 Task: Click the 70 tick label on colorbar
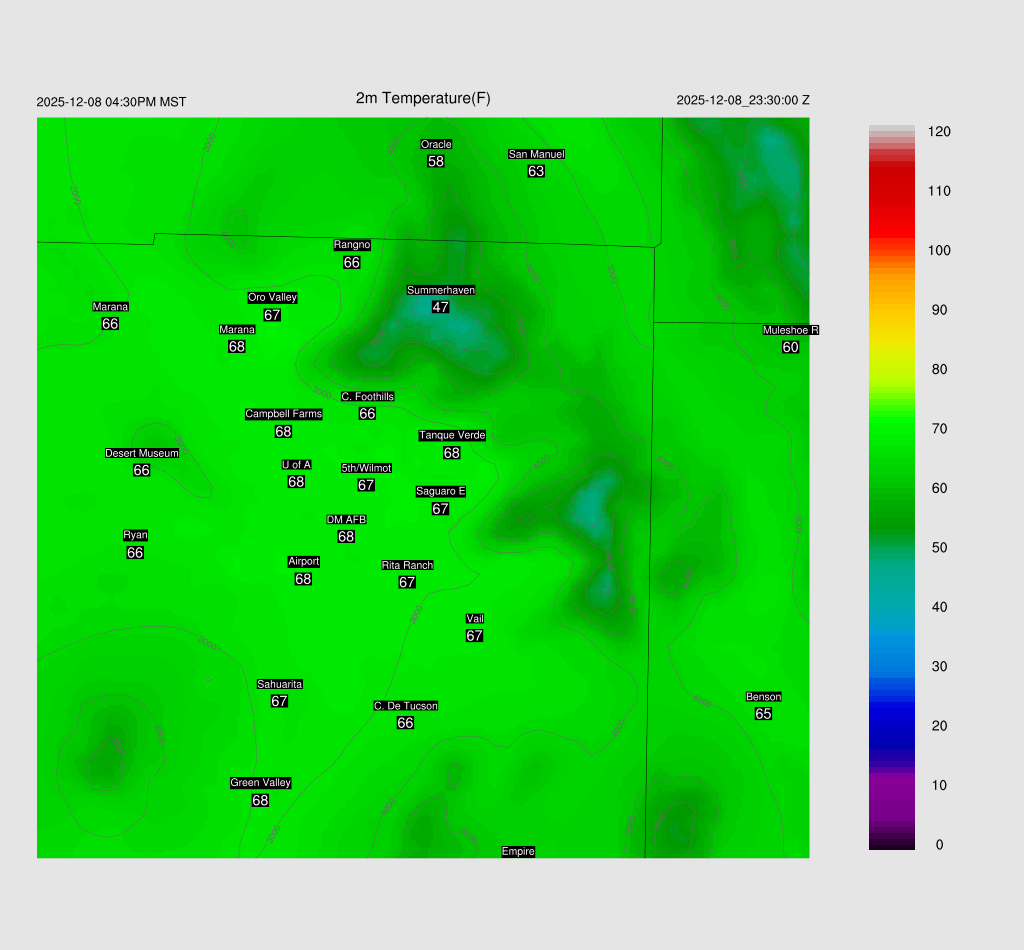(x=939, y=429)
